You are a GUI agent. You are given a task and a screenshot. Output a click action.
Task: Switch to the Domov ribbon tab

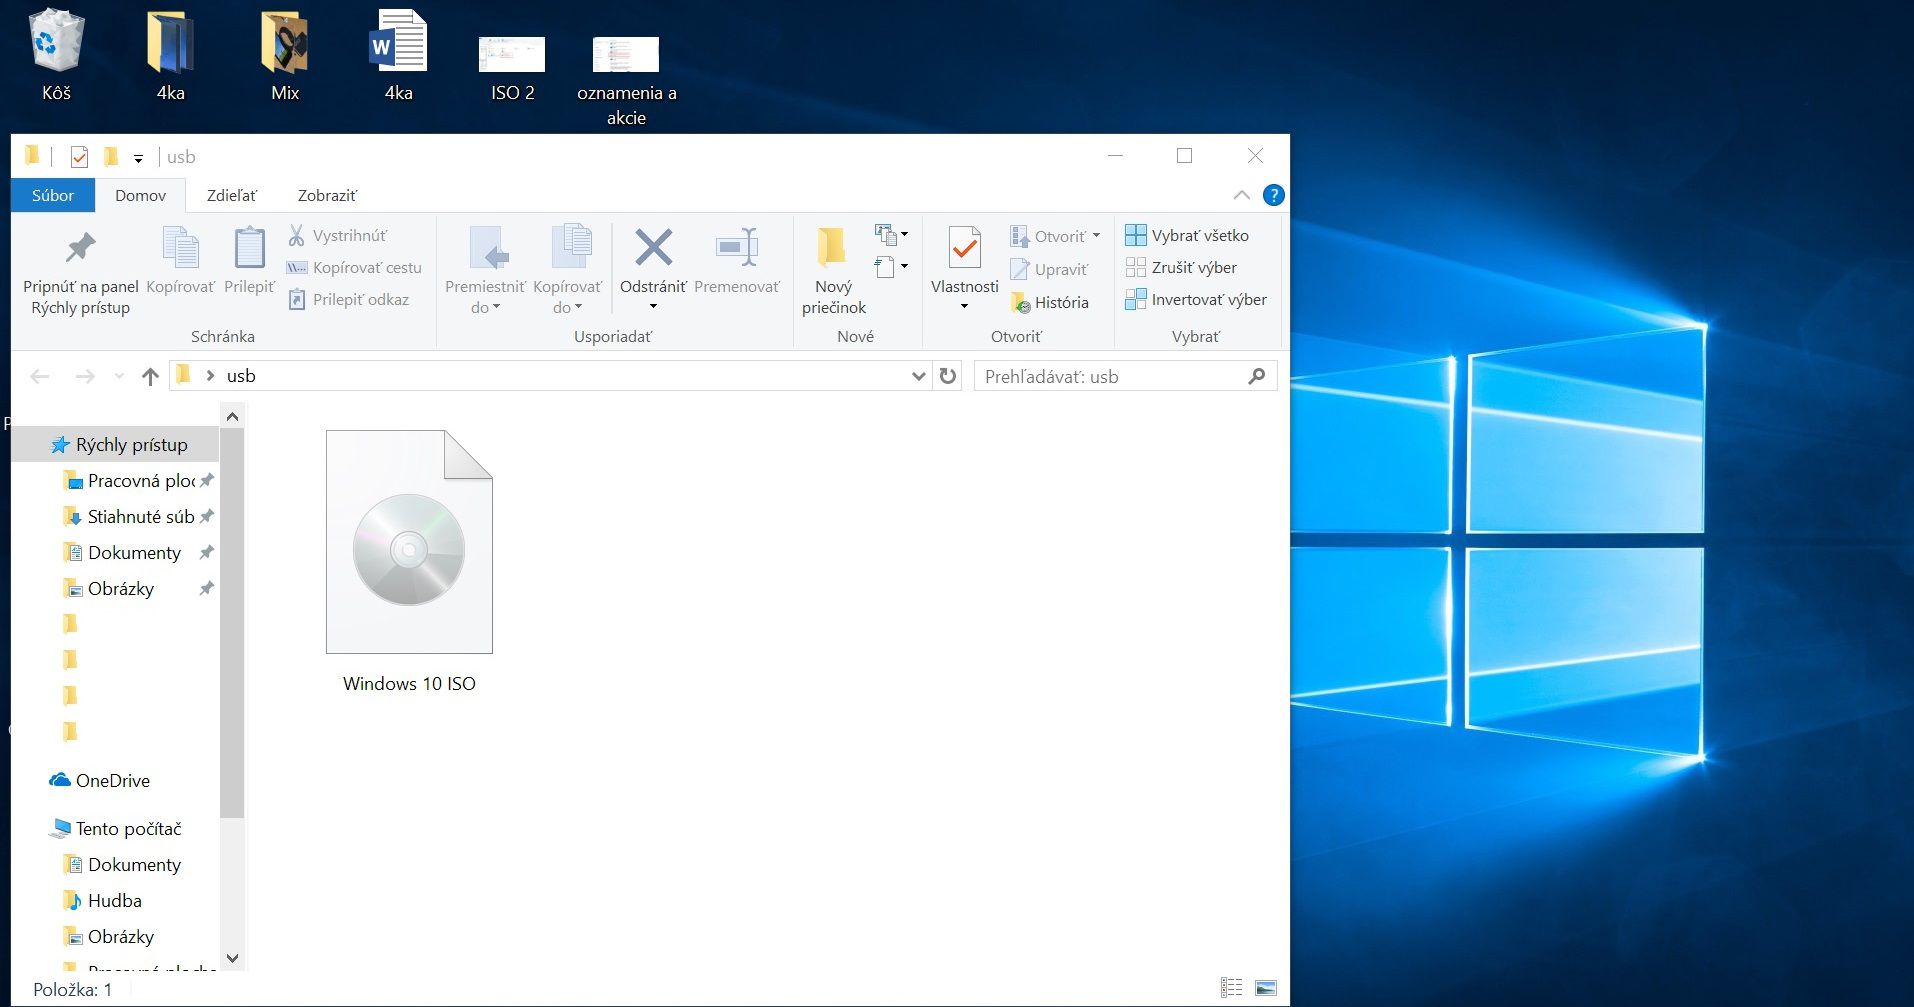pyautogui.click(x=140, y=195)
